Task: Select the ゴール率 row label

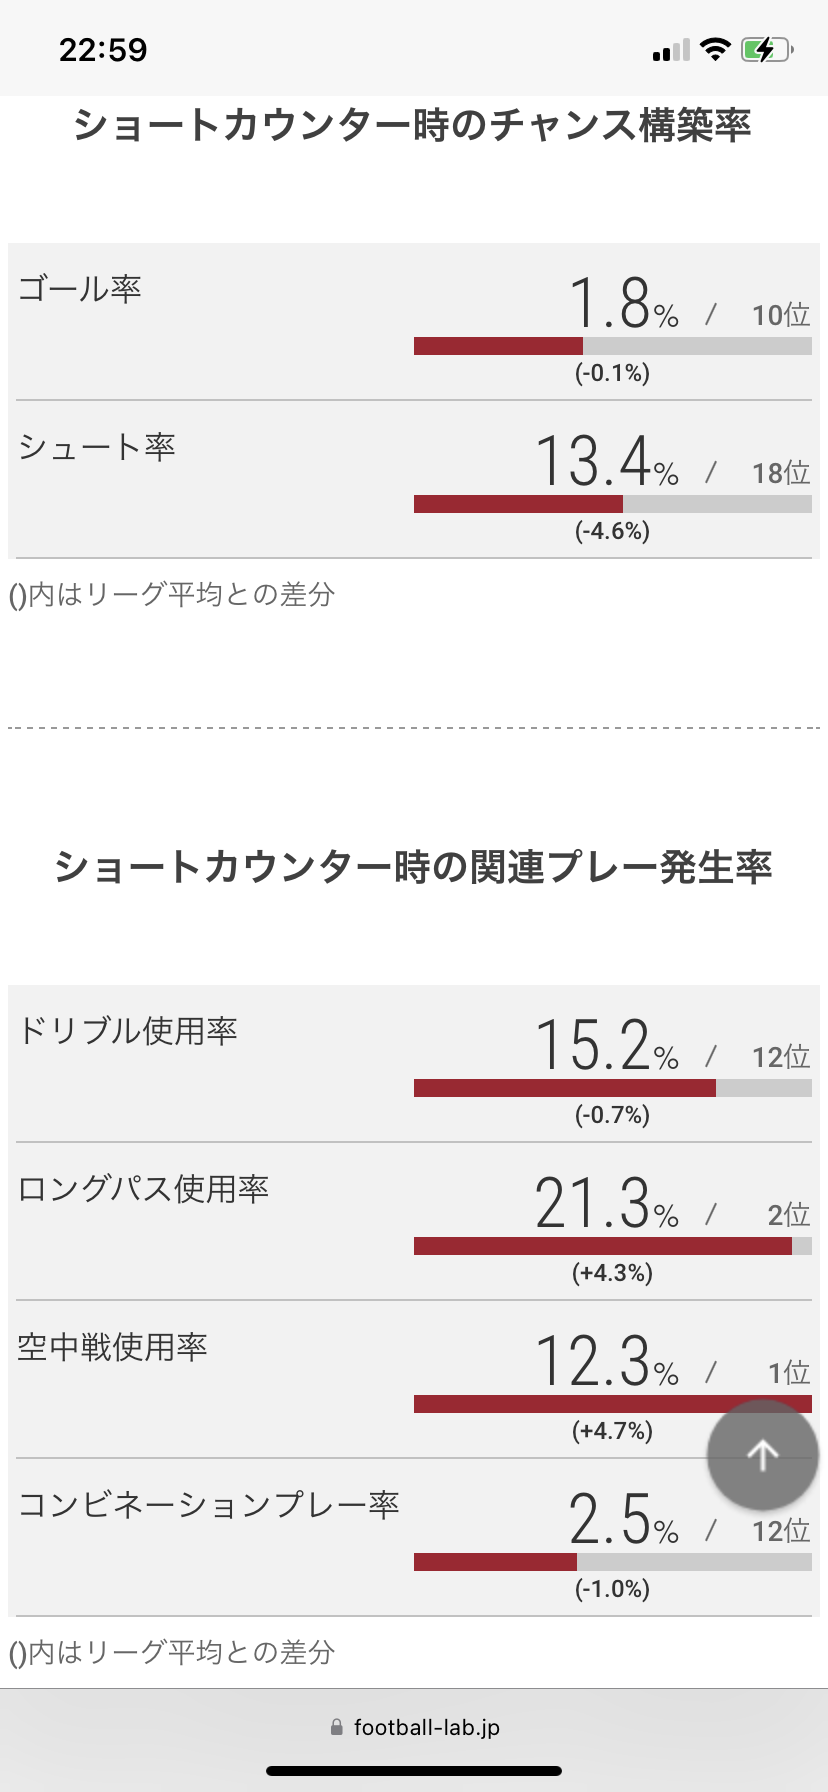Action: (x=80, y=289)
